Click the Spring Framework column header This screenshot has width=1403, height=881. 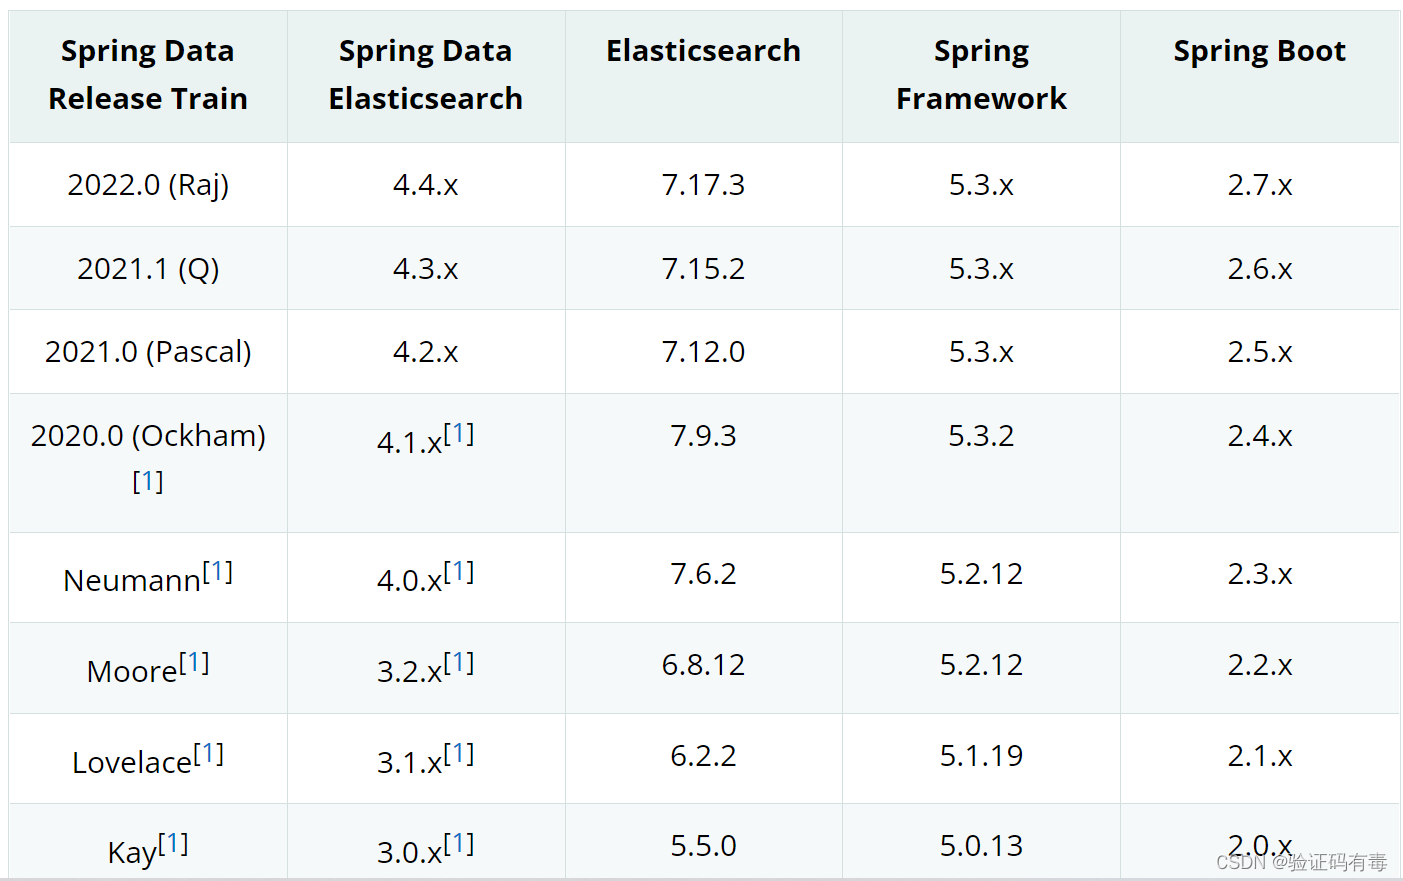click(x=981, y=75)
